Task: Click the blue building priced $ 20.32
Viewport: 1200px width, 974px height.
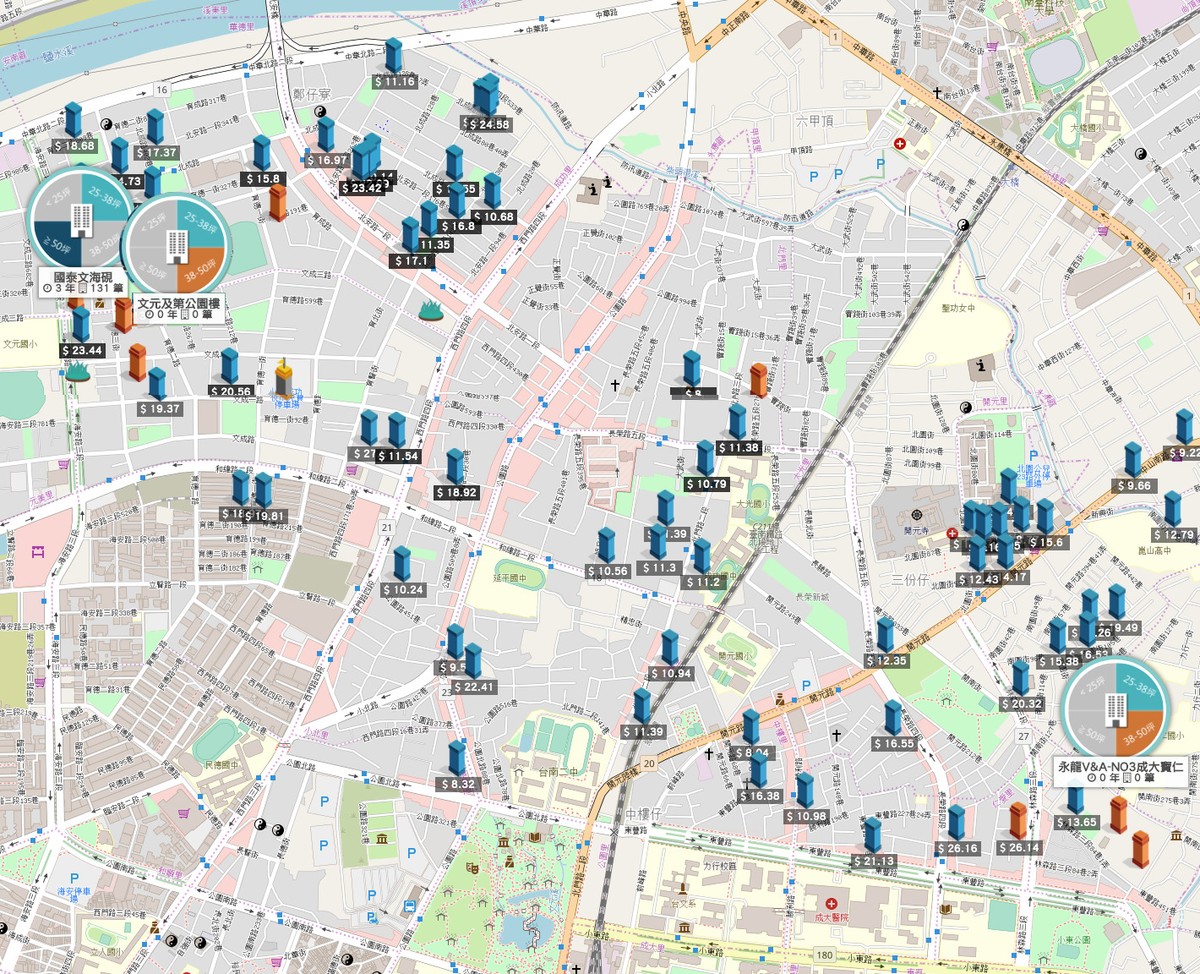Action: point(1020,678)
